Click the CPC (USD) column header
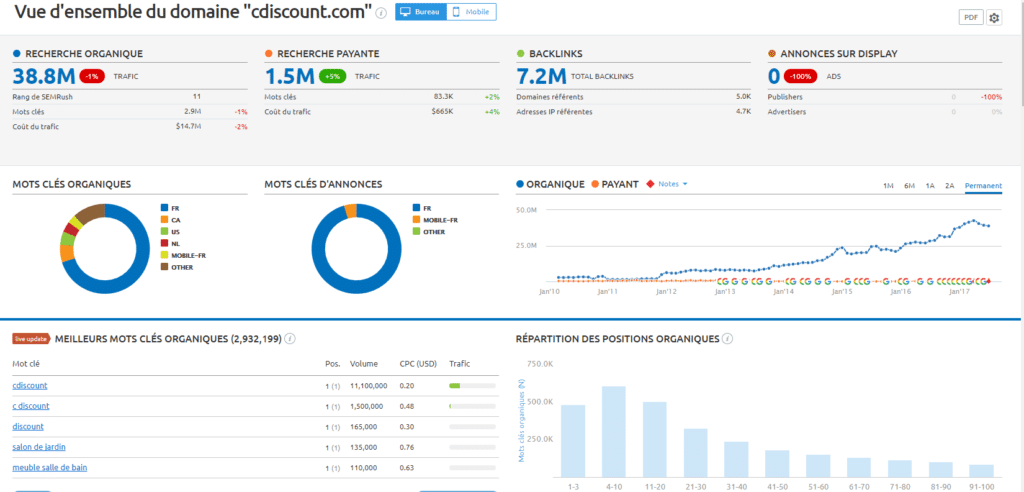 417,363
